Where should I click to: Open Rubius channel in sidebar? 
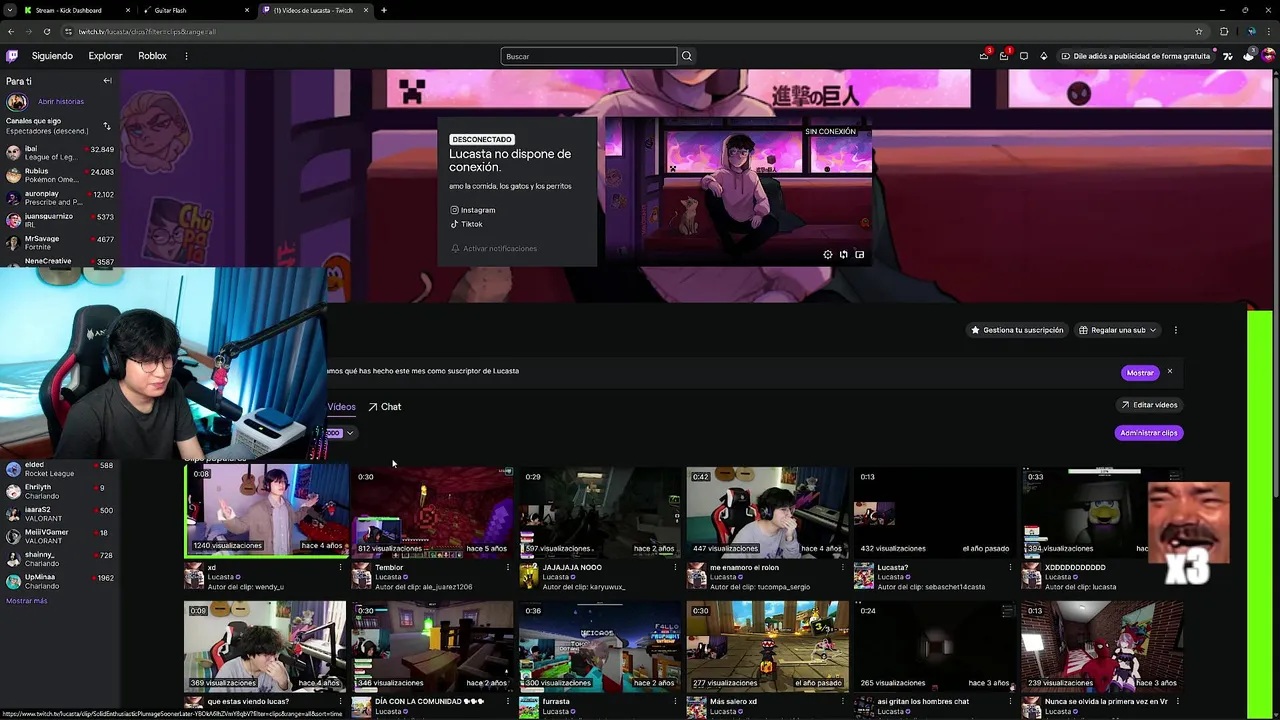click(x=60, y=176)
